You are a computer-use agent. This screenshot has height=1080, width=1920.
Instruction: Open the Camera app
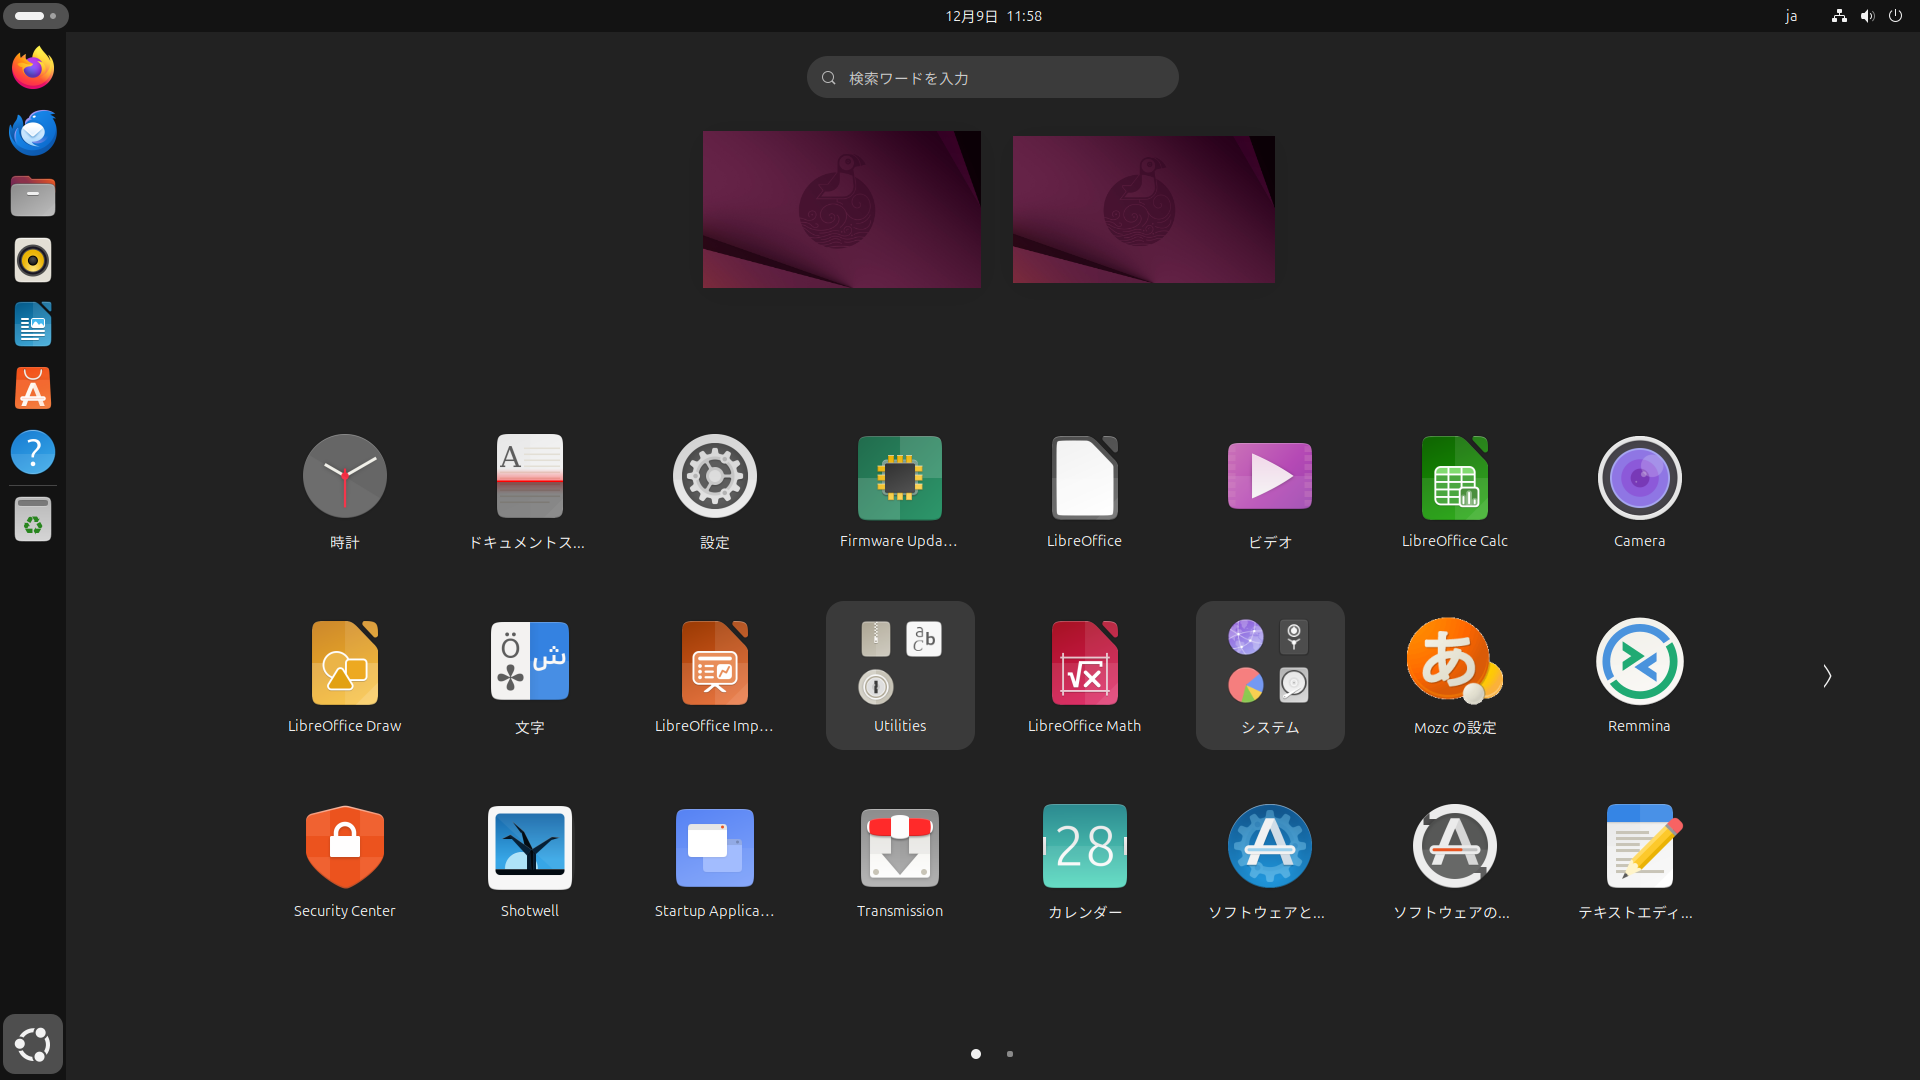point(1638,478)
